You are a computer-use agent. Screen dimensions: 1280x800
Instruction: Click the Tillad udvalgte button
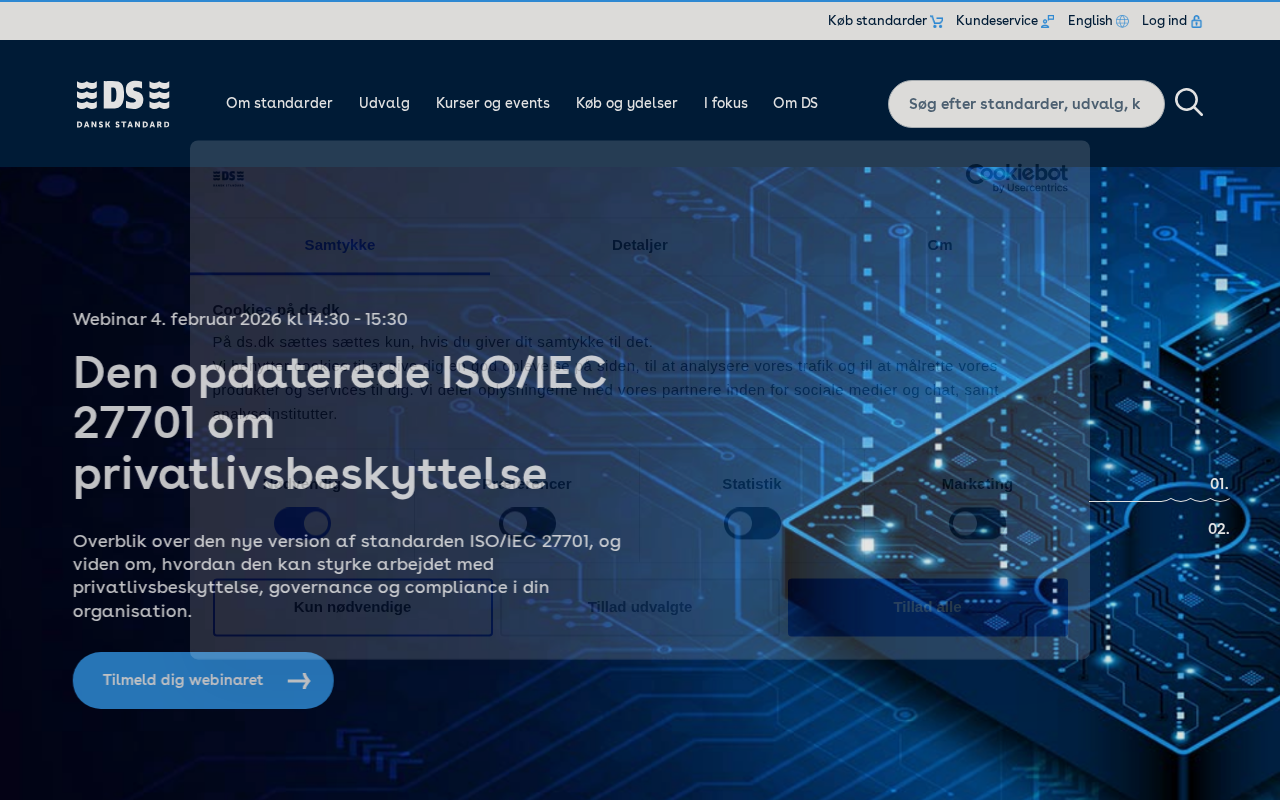point(640,607)
